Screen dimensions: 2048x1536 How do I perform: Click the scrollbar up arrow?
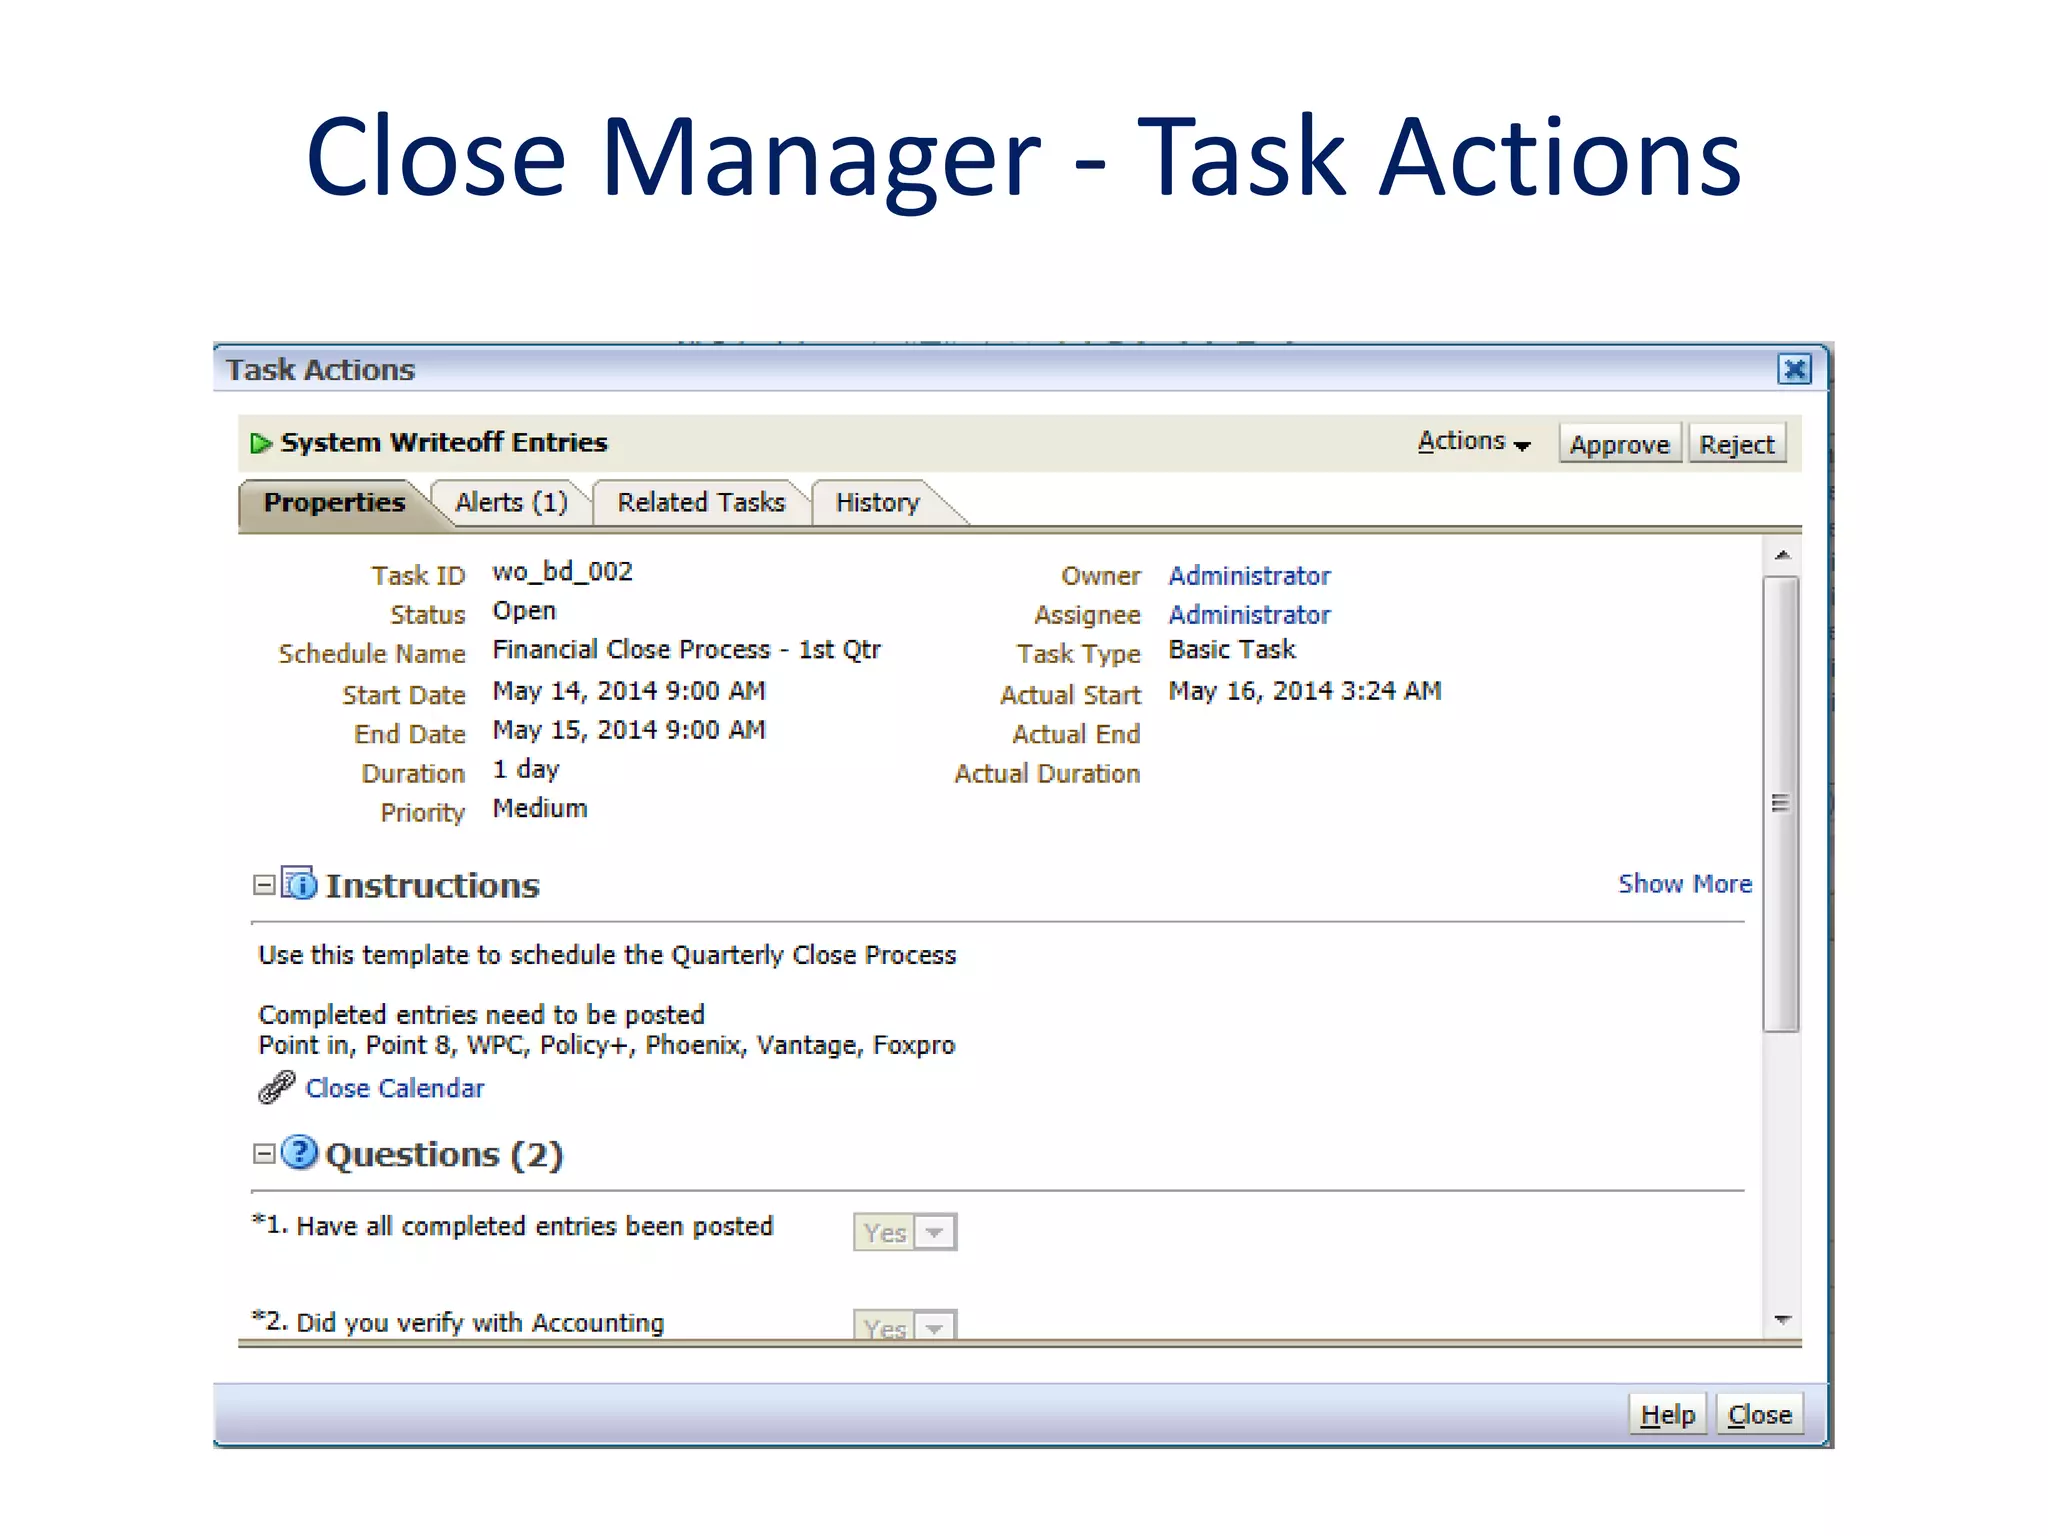1781,554
